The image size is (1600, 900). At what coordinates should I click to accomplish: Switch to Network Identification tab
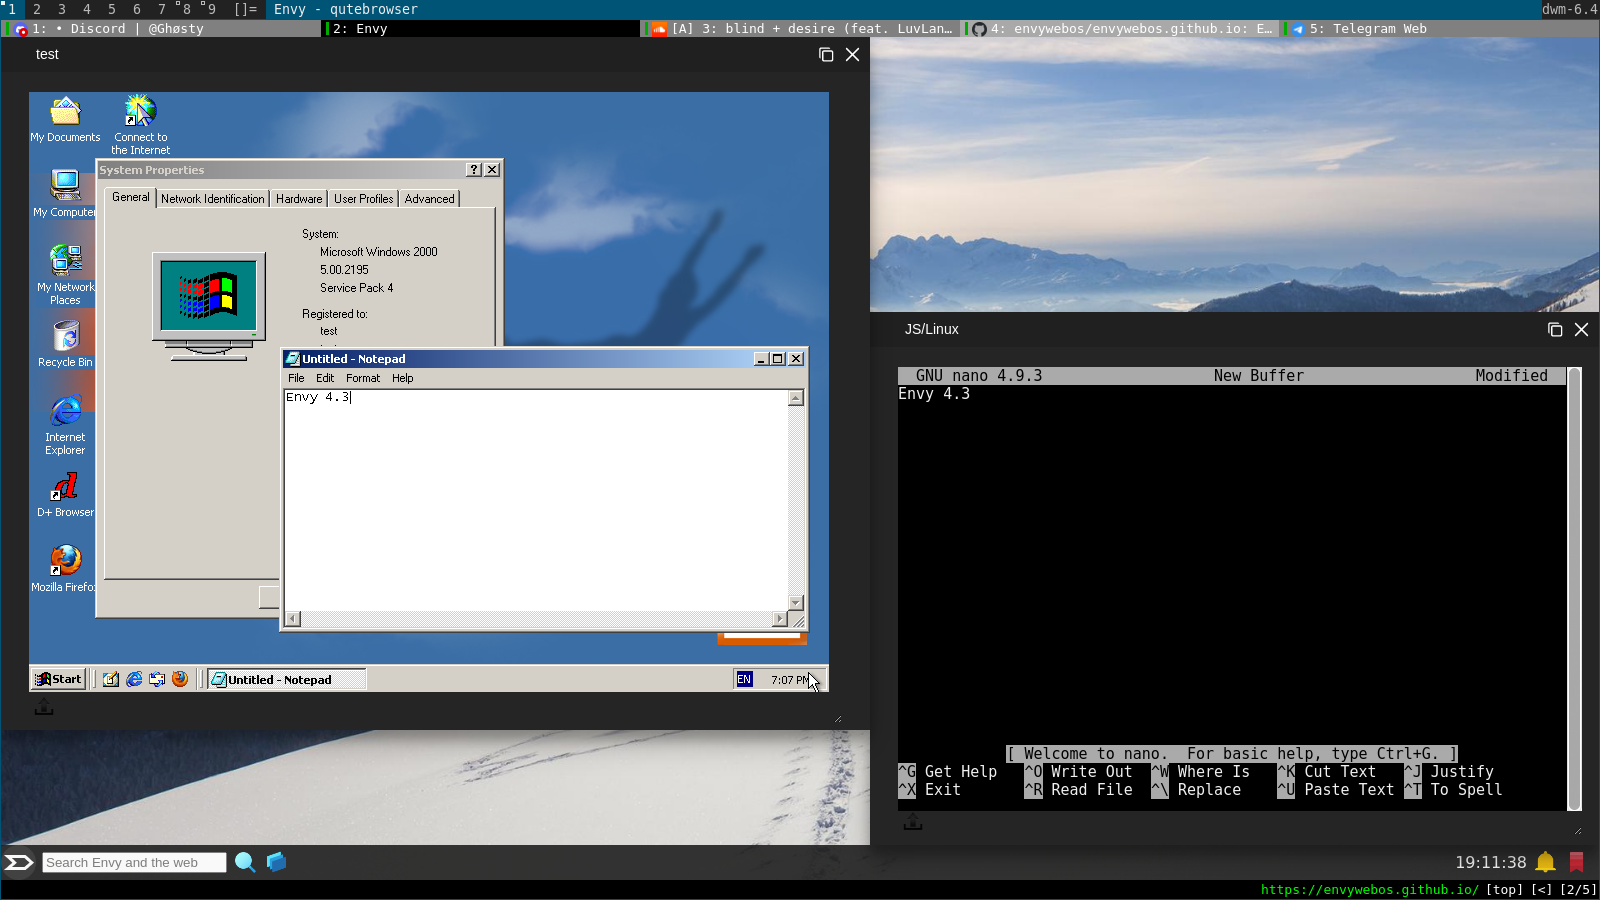point(213,199)
